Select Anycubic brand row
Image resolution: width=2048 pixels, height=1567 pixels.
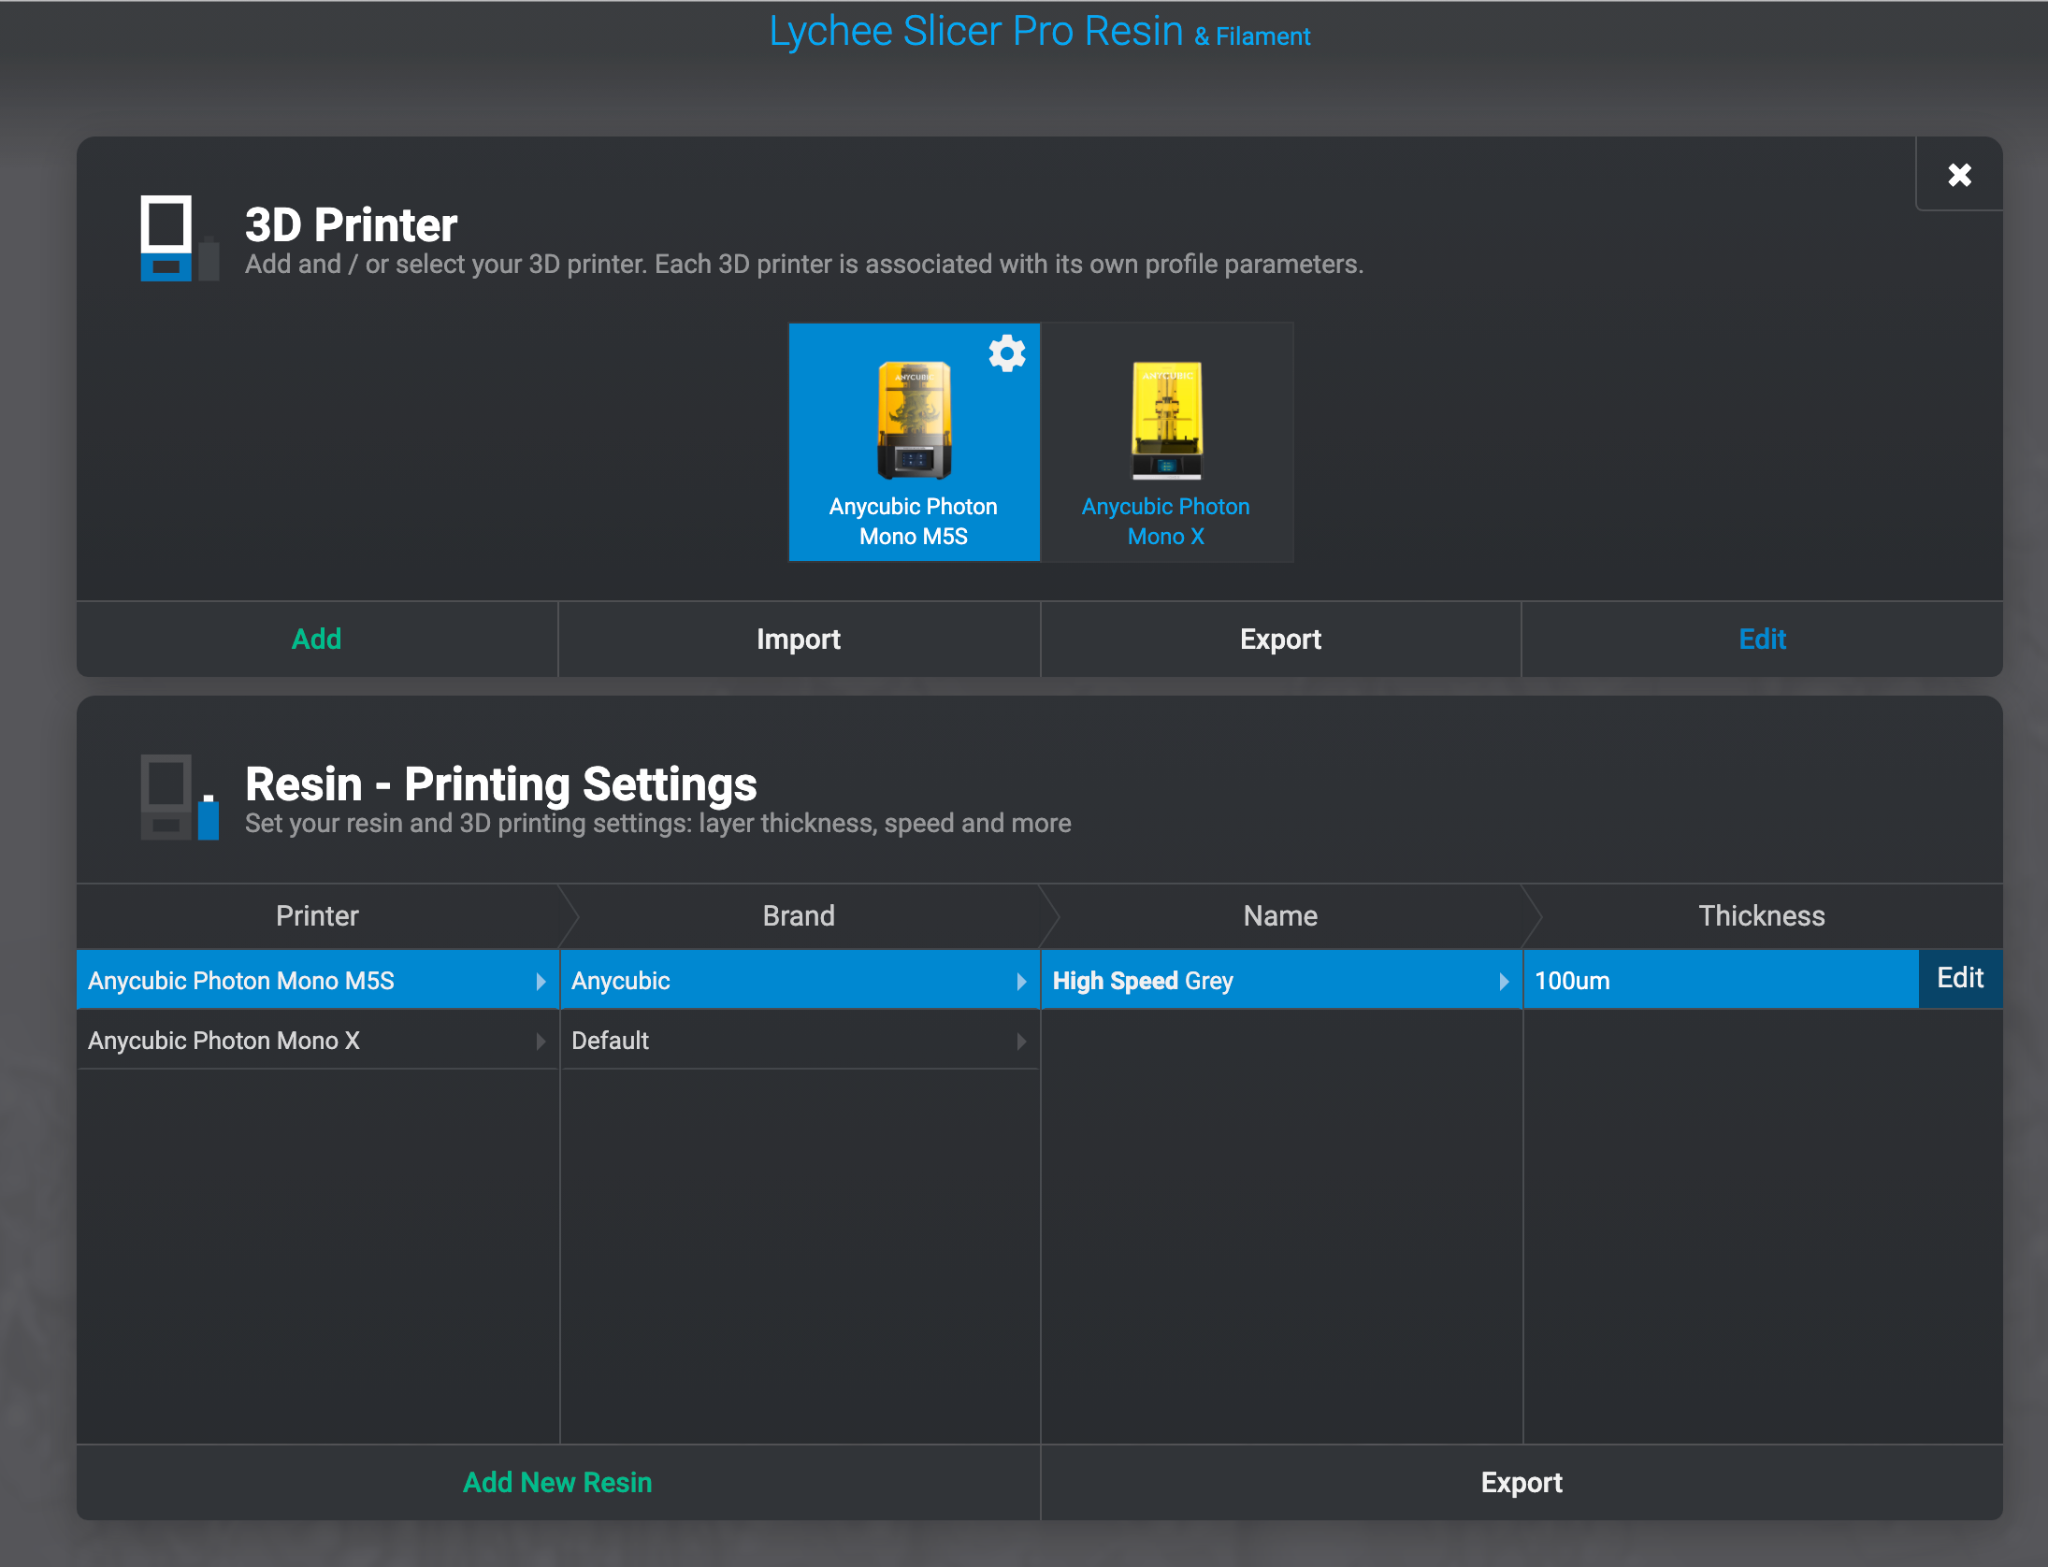(799, 980)
